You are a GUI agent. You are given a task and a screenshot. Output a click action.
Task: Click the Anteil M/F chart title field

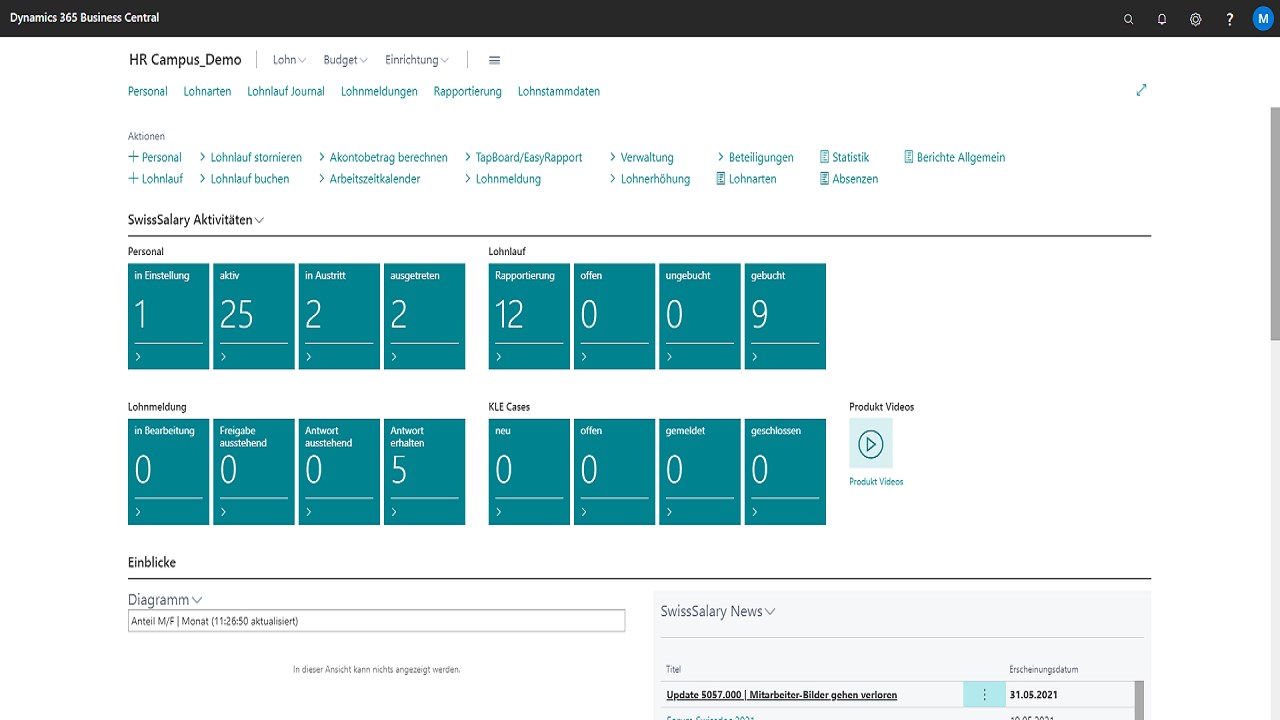point(376,621)
